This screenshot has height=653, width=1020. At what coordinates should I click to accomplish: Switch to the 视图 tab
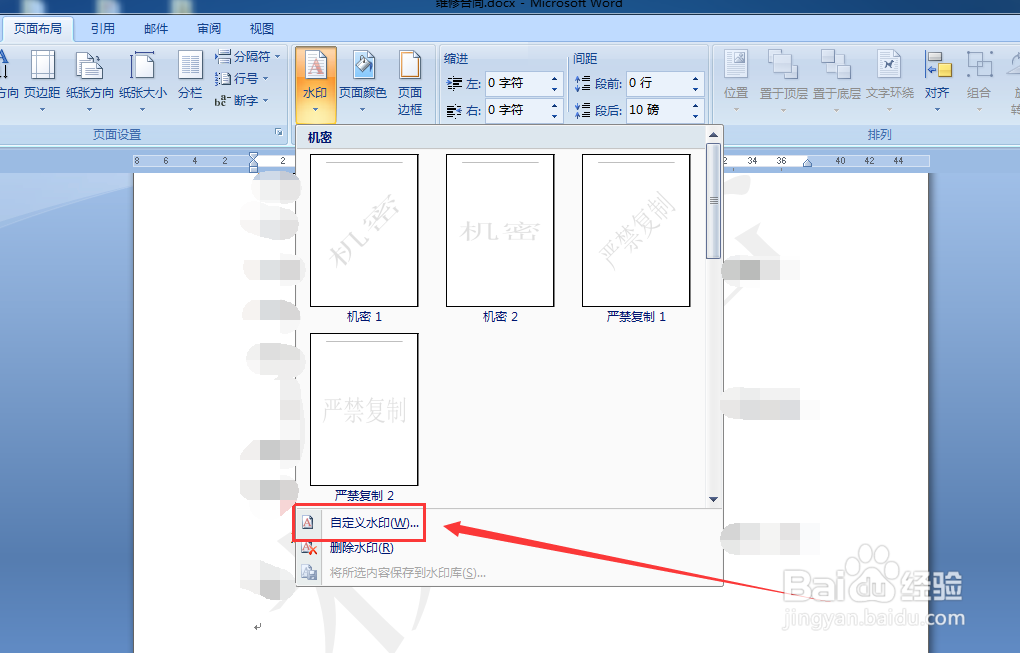(262, 29)
